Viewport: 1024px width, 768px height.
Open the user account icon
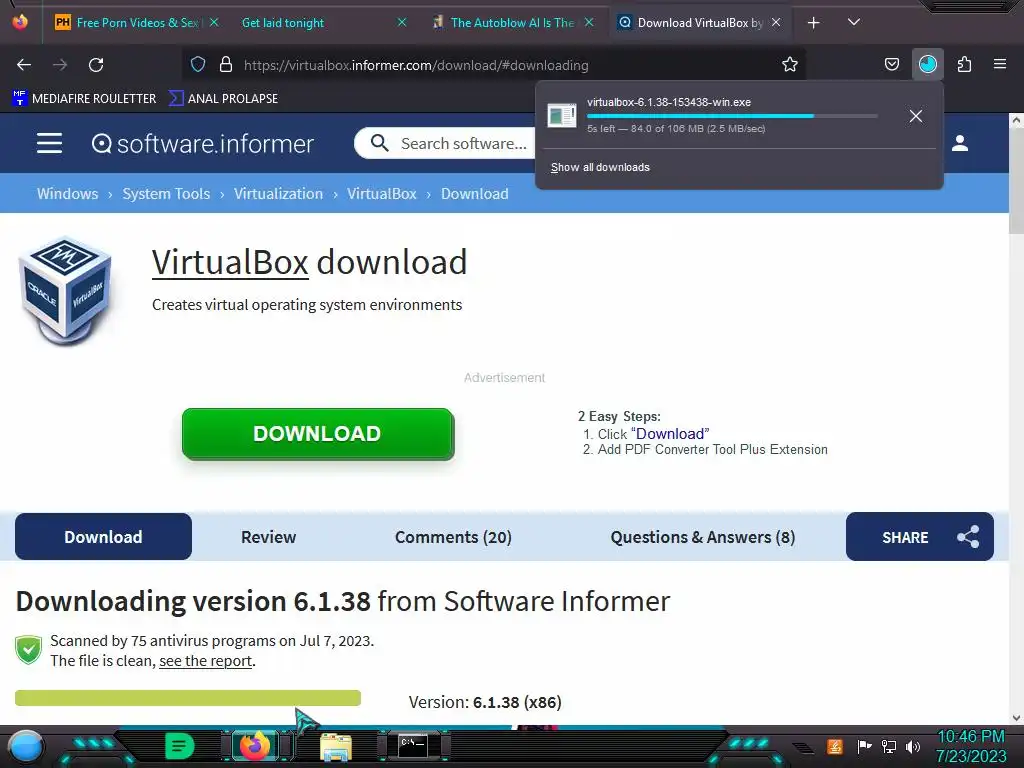pos(959,143)
